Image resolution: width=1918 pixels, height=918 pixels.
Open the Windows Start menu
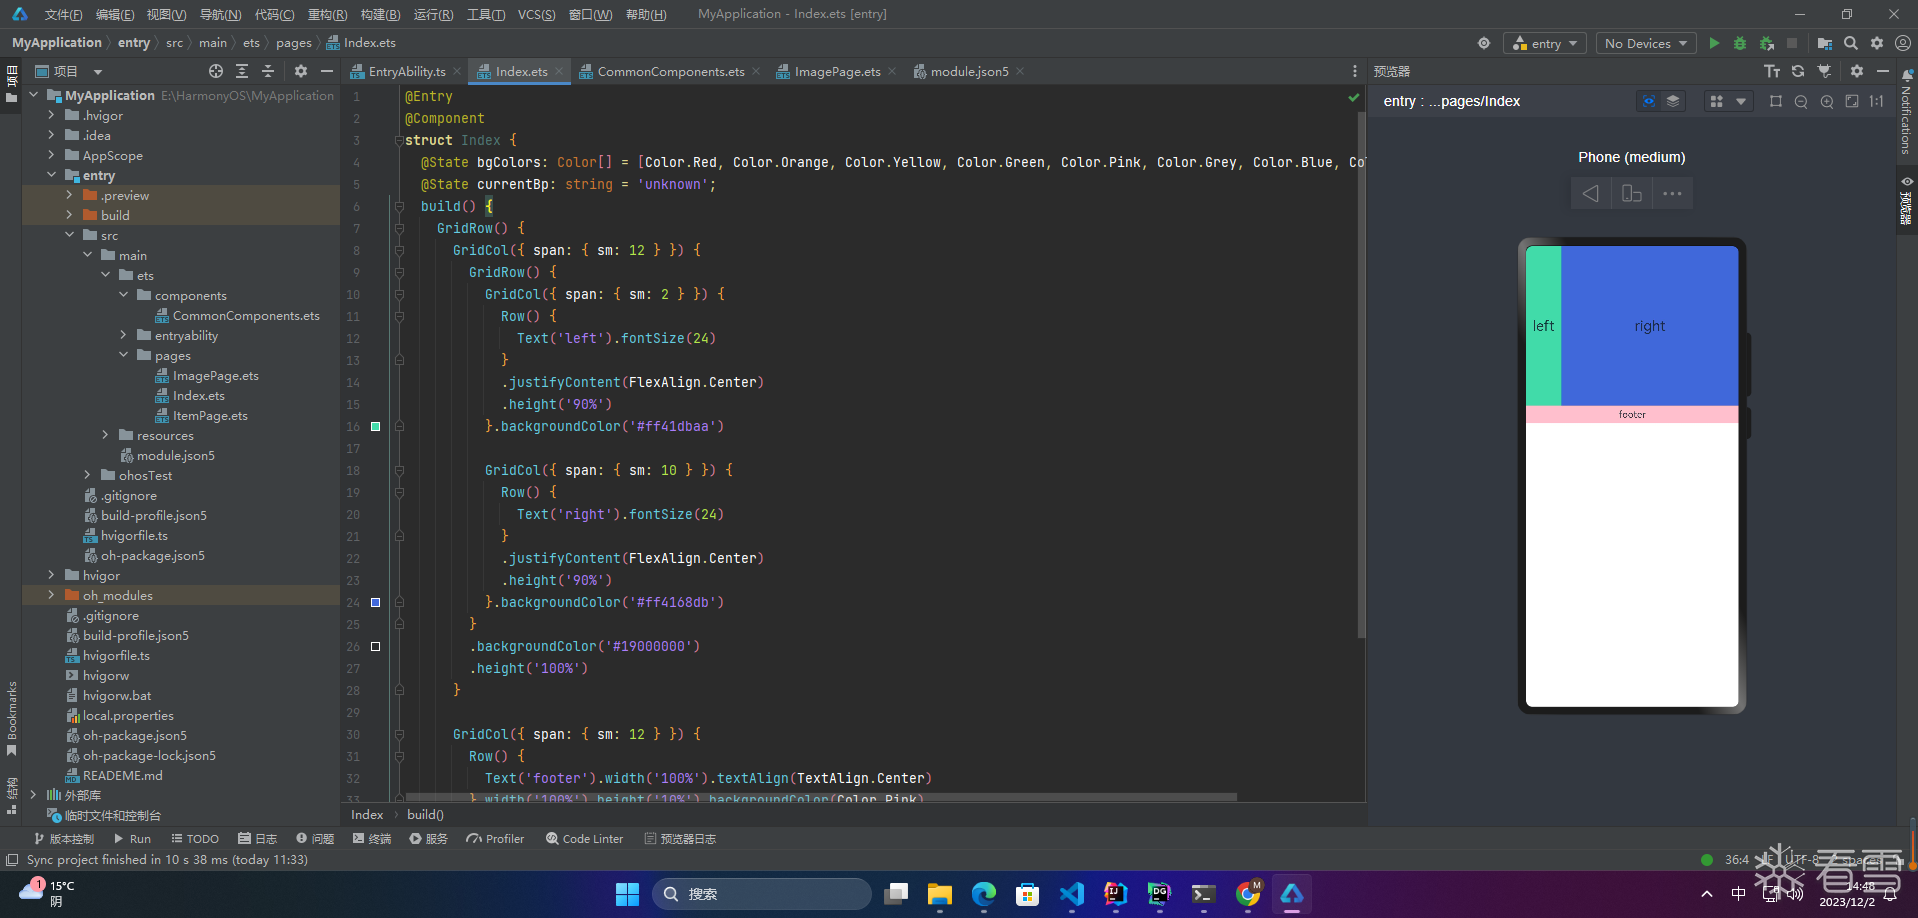627,894
